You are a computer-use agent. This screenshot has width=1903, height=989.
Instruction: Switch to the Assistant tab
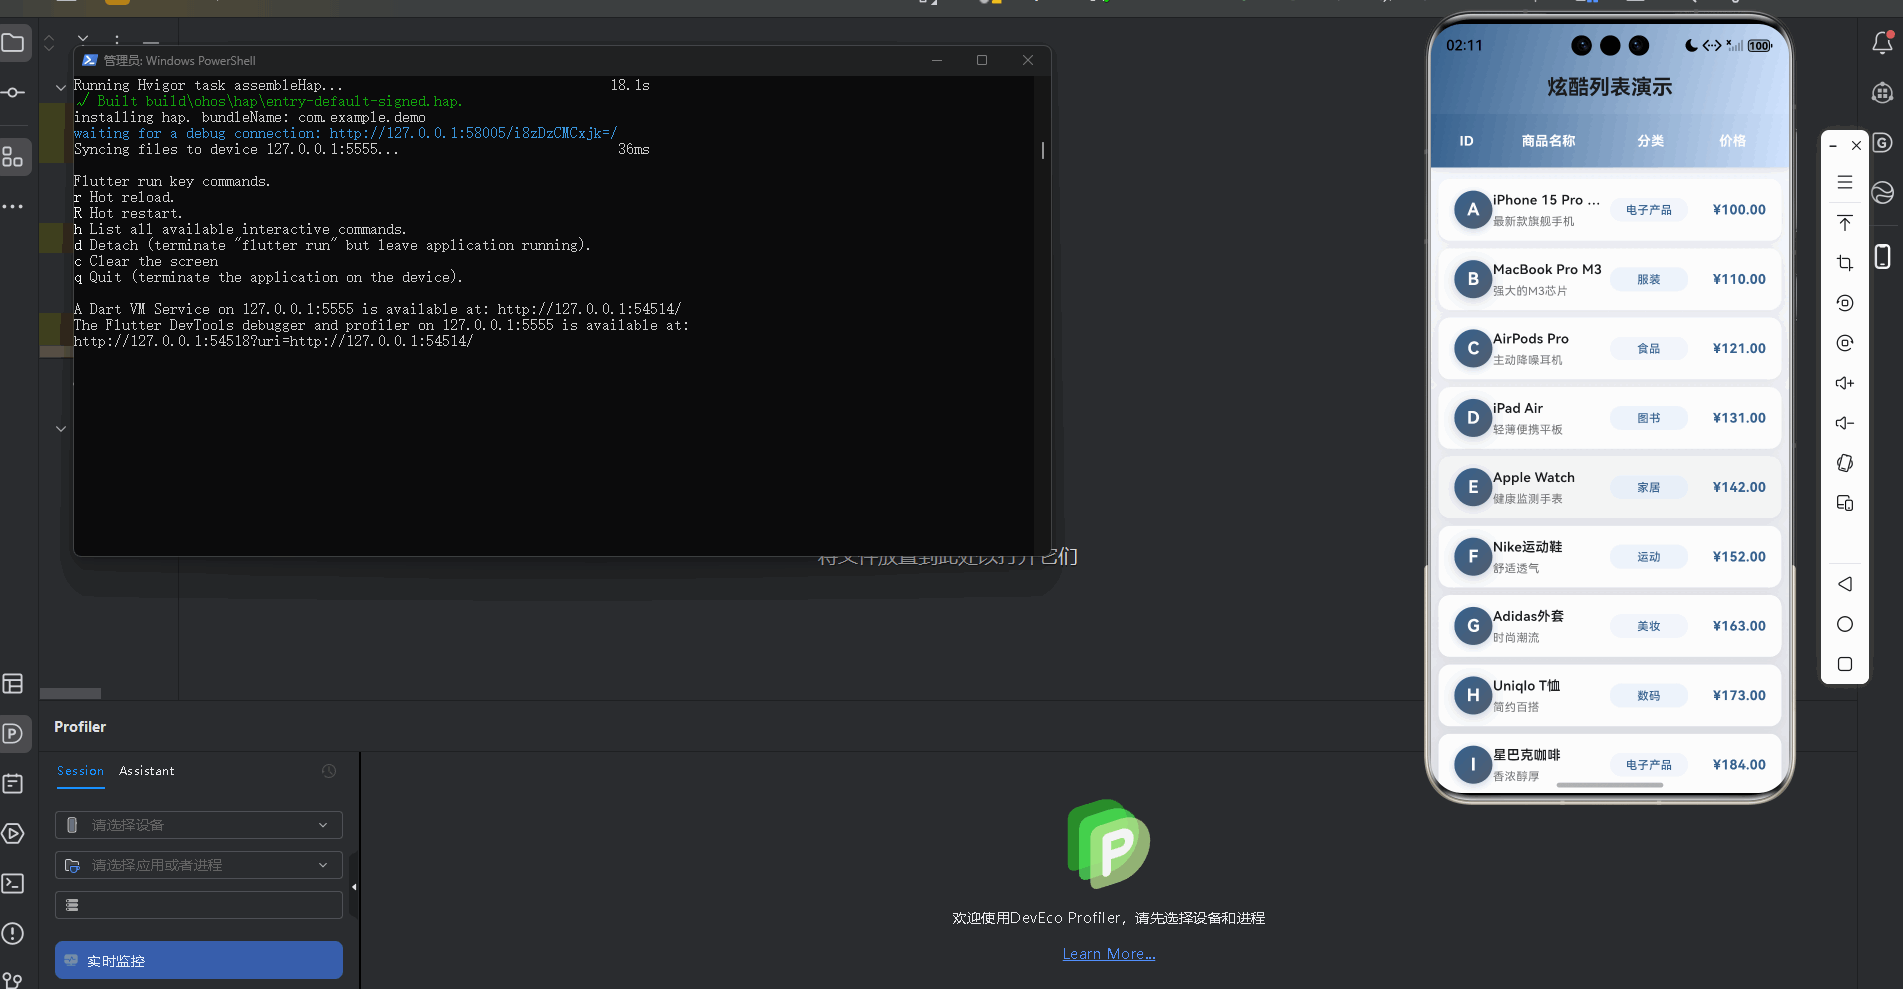[x=146, y=771]
